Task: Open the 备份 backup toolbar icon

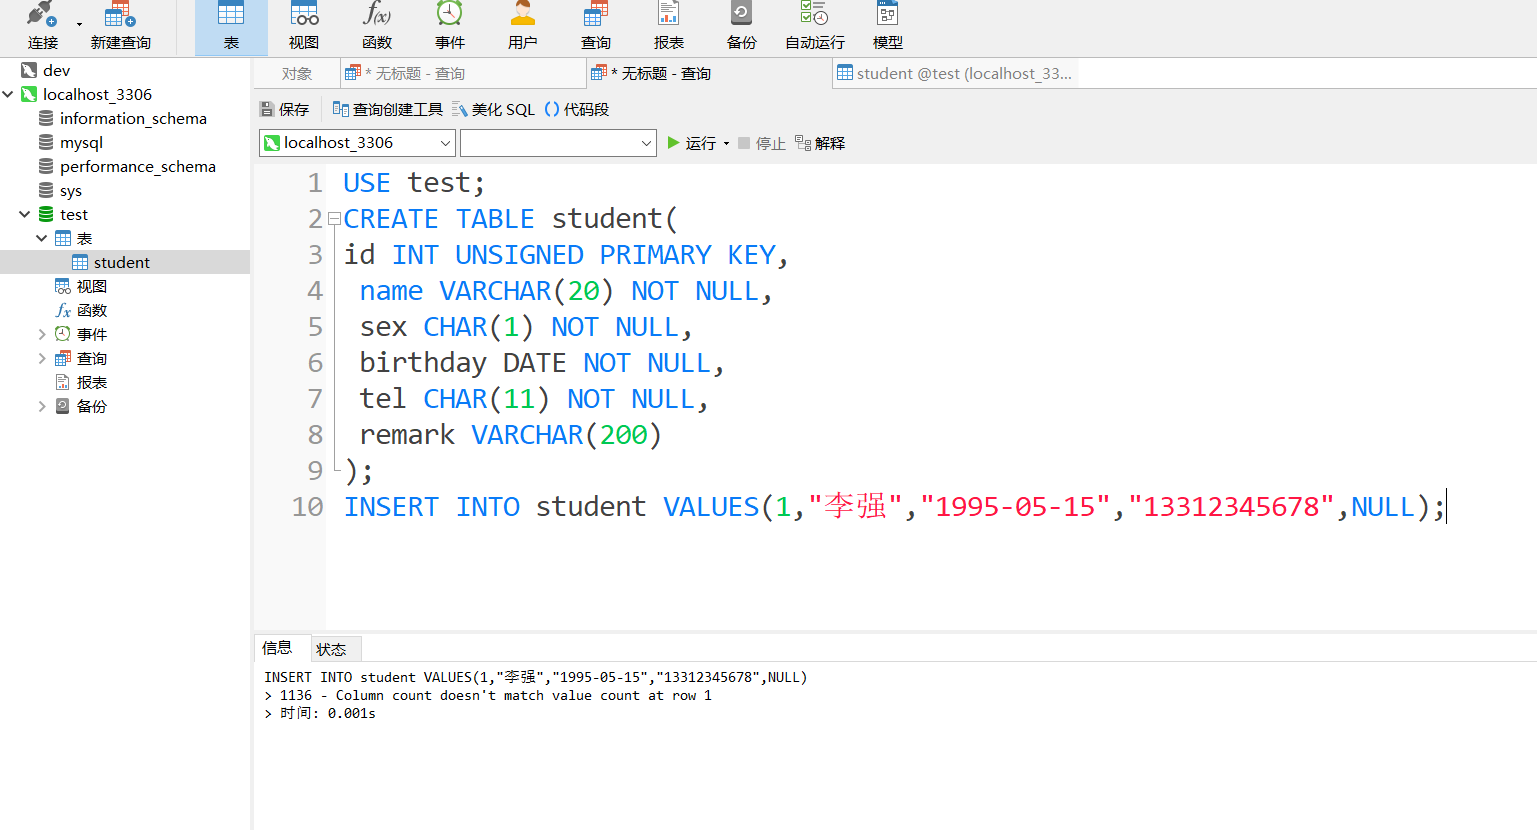Action: 742,26
